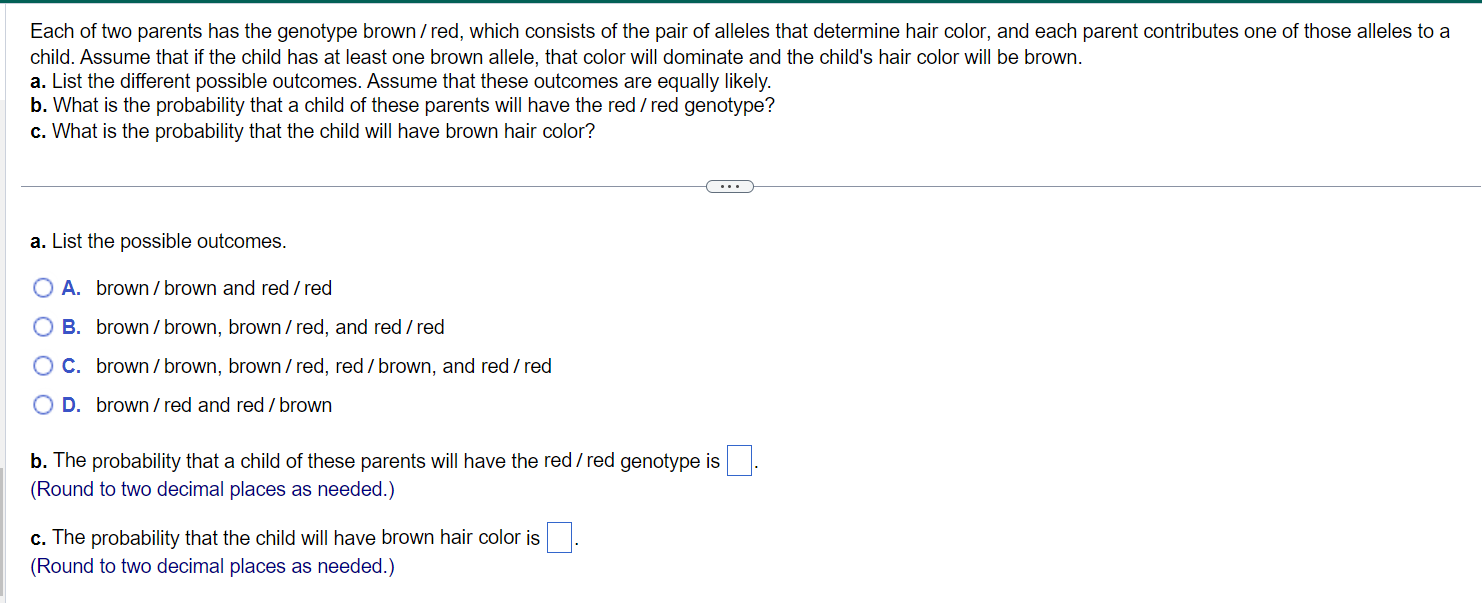Click the green bar at top of page
This screenshot has width=1482, height=603.
tap(741, 4)
